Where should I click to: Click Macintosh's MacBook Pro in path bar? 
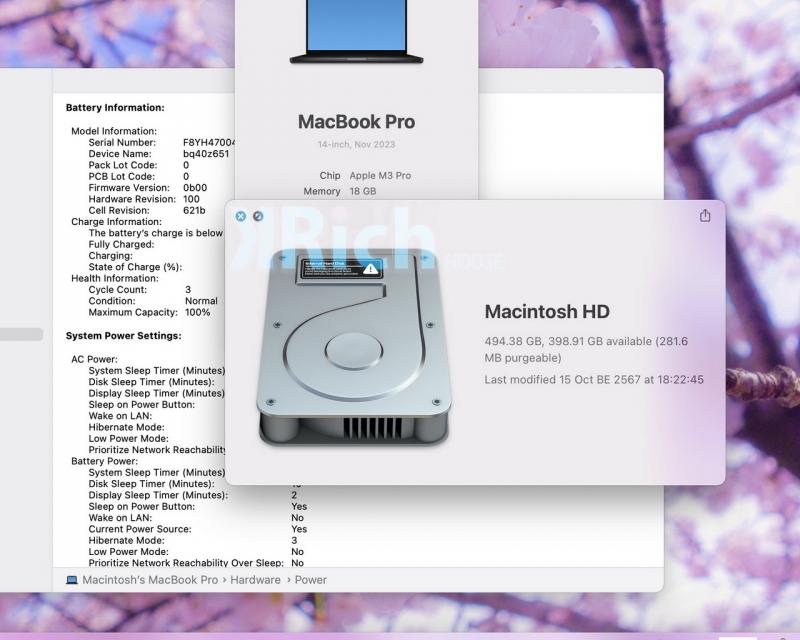click(x=149, y=580)
